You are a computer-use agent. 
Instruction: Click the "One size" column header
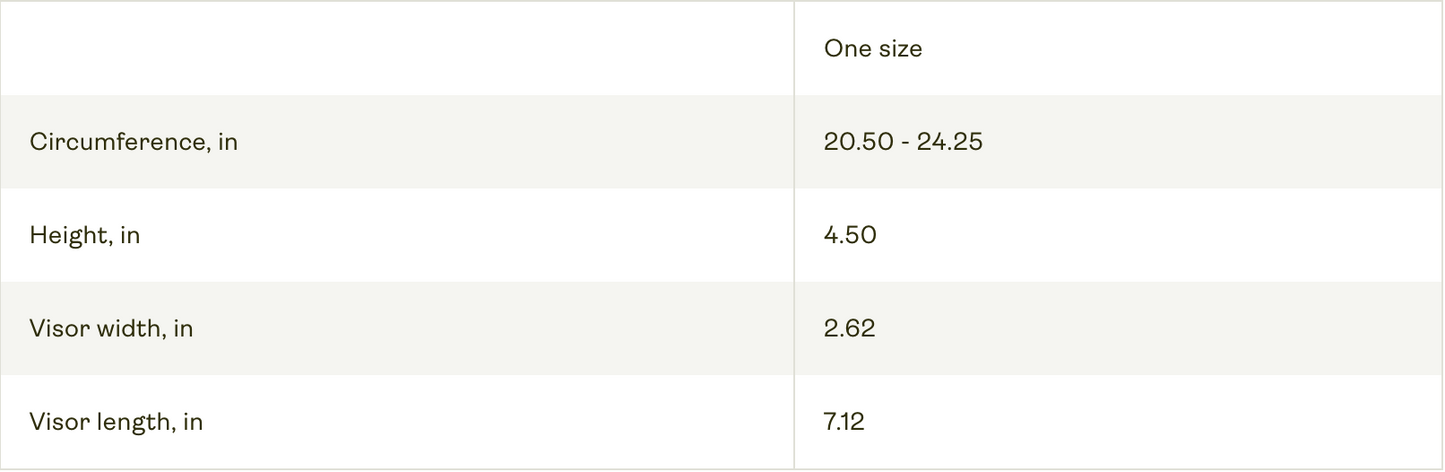872,48
